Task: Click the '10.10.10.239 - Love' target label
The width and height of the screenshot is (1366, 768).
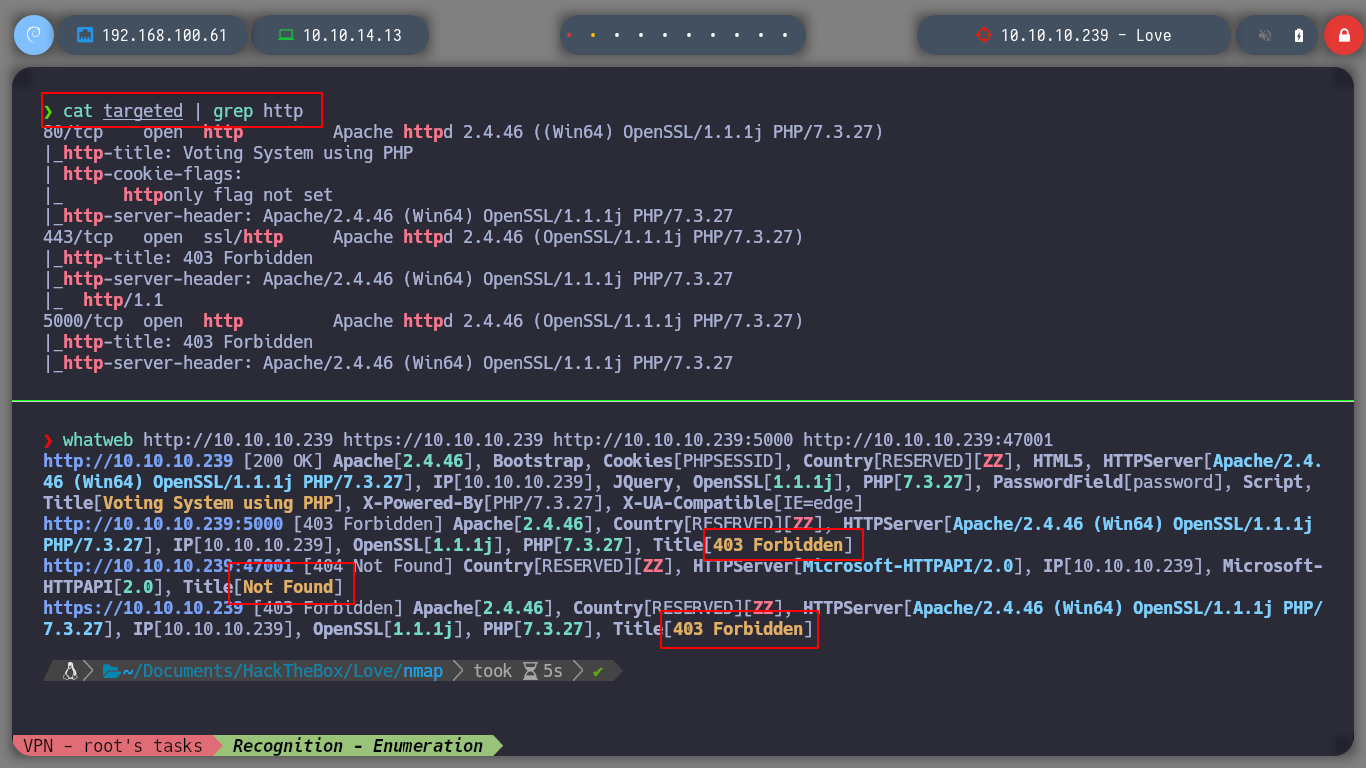Action: (x=1086, y=35)
